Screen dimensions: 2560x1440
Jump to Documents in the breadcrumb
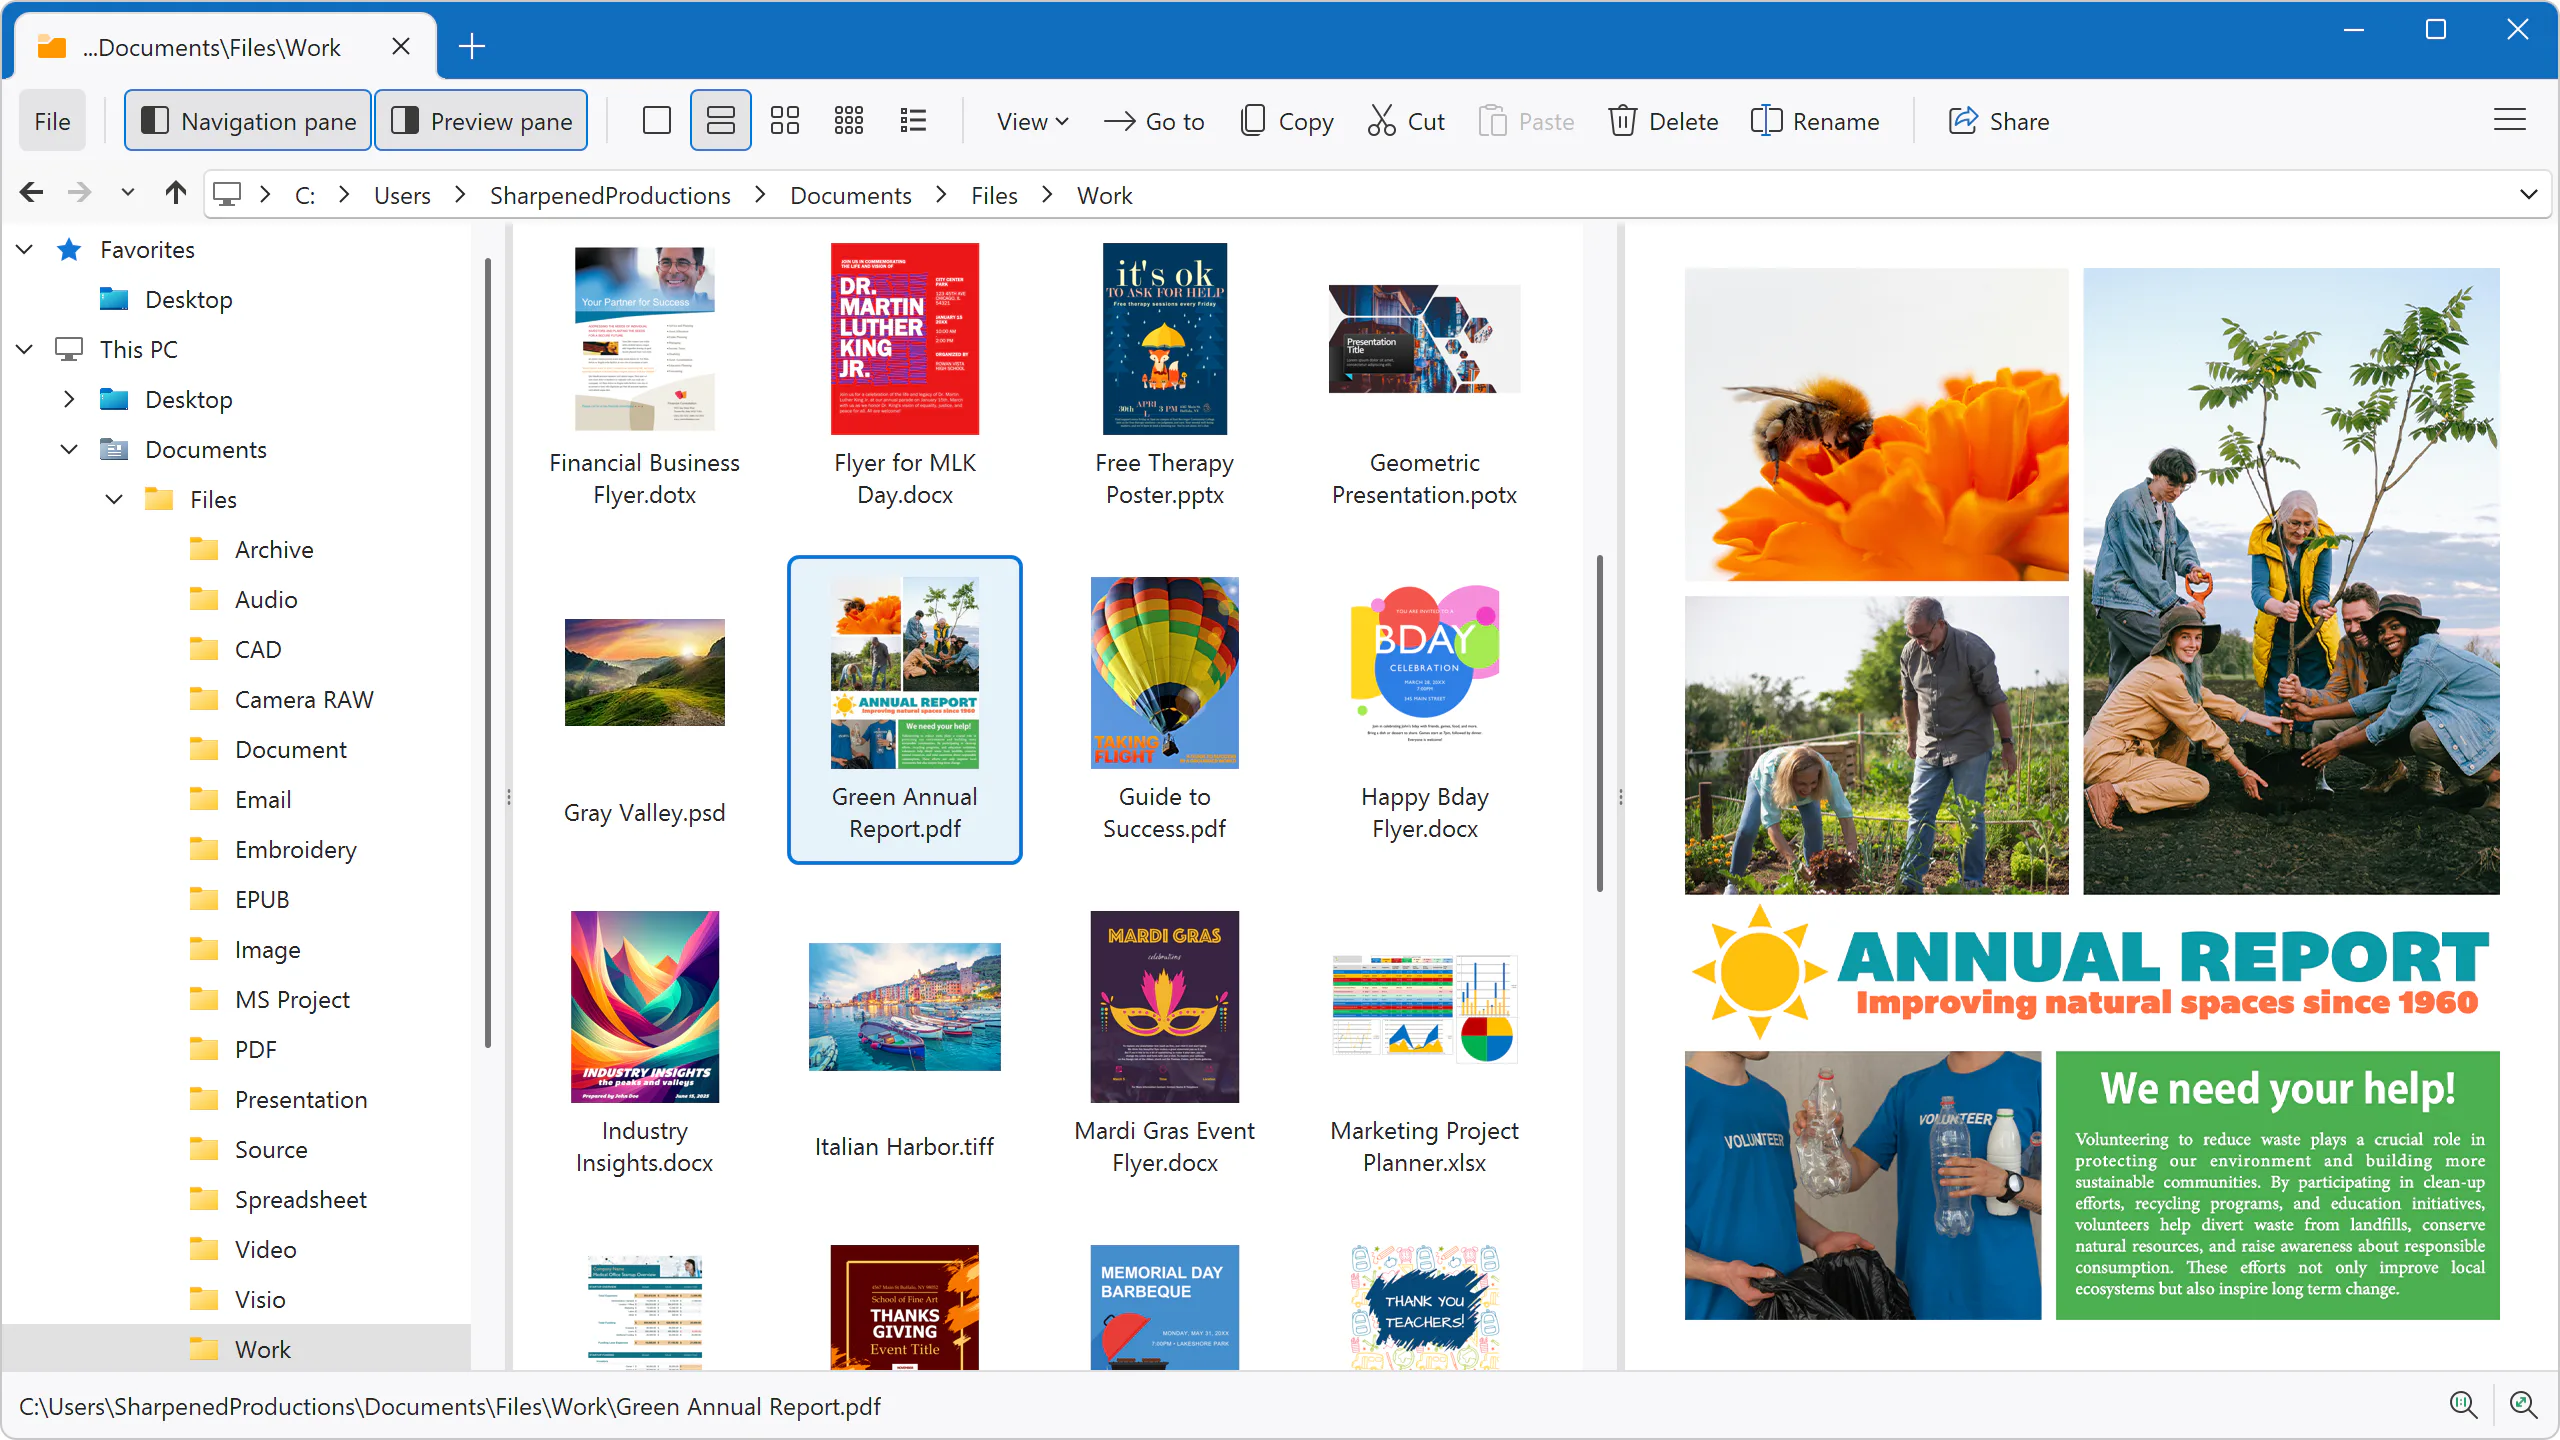(851, 195)
